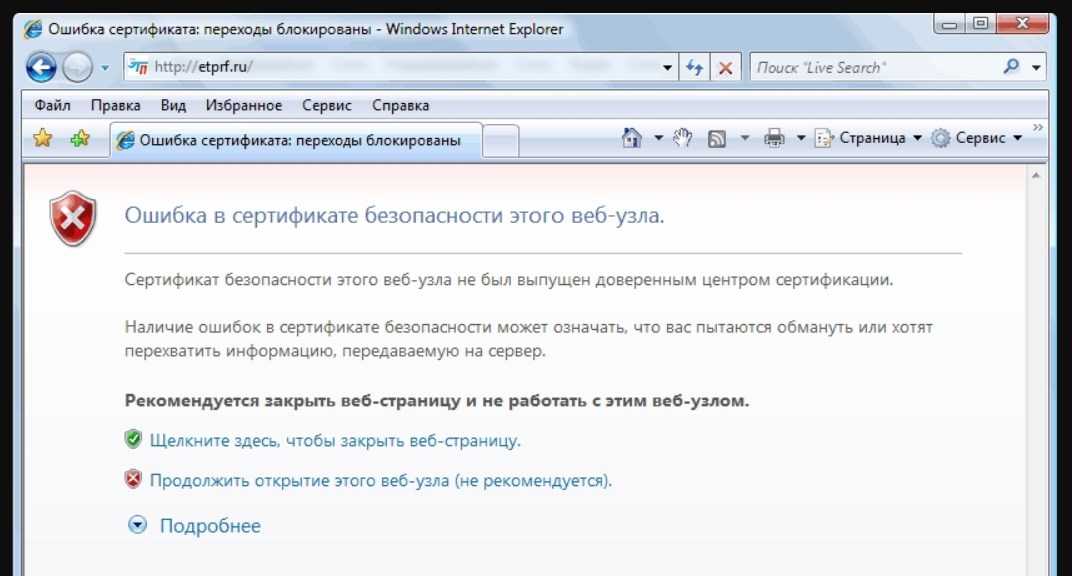This screenshot has height=576, width=1072.
Task: Click the large red certificate error shield
Action: pos(72,219)
